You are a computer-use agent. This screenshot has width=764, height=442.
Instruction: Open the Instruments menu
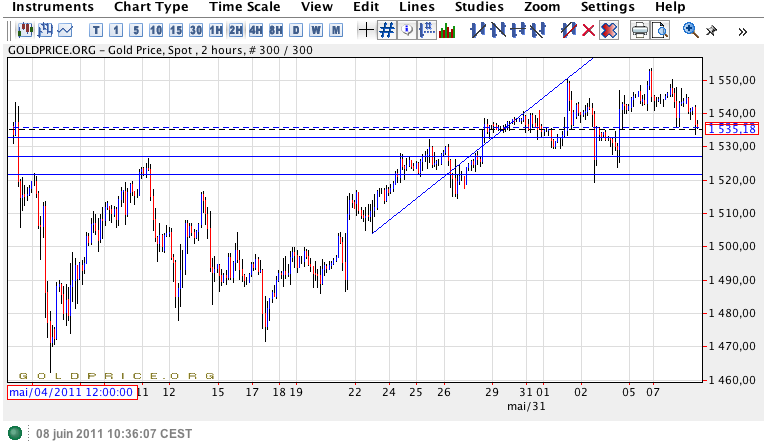54,7
